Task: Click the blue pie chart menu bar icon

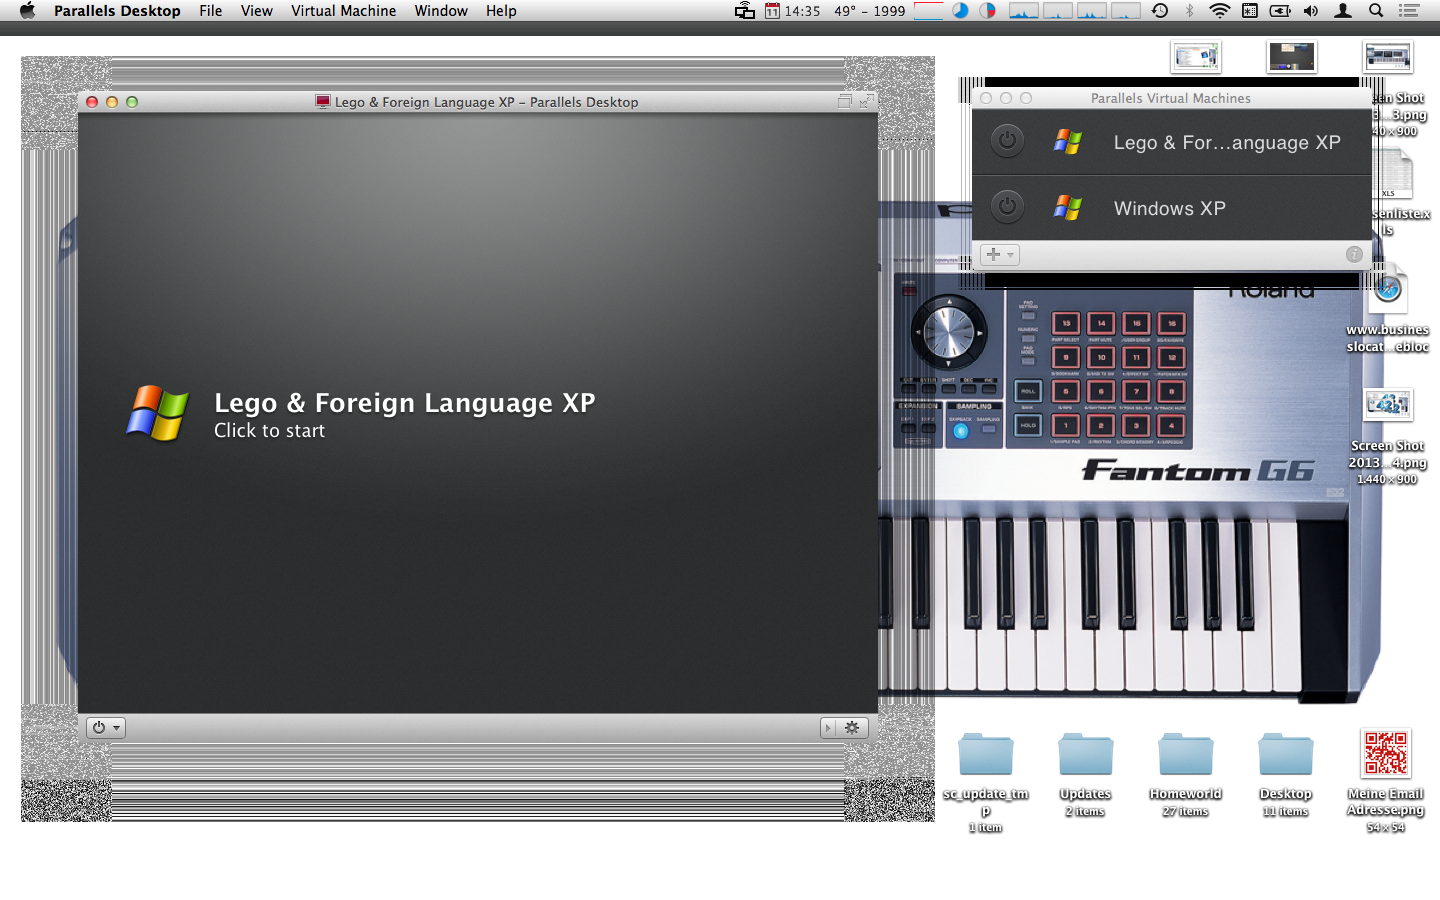Action: click(x=960, y=11)
